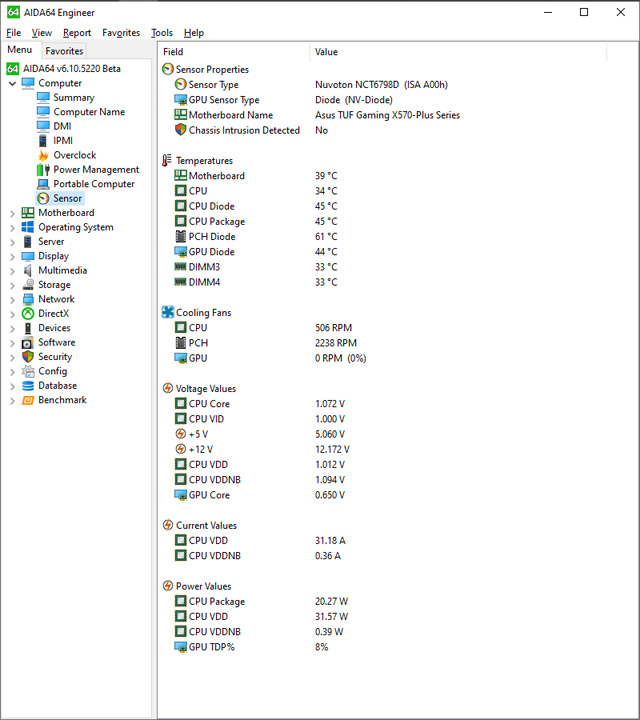Switch to the Favorites tab

[x=64, y=51]
